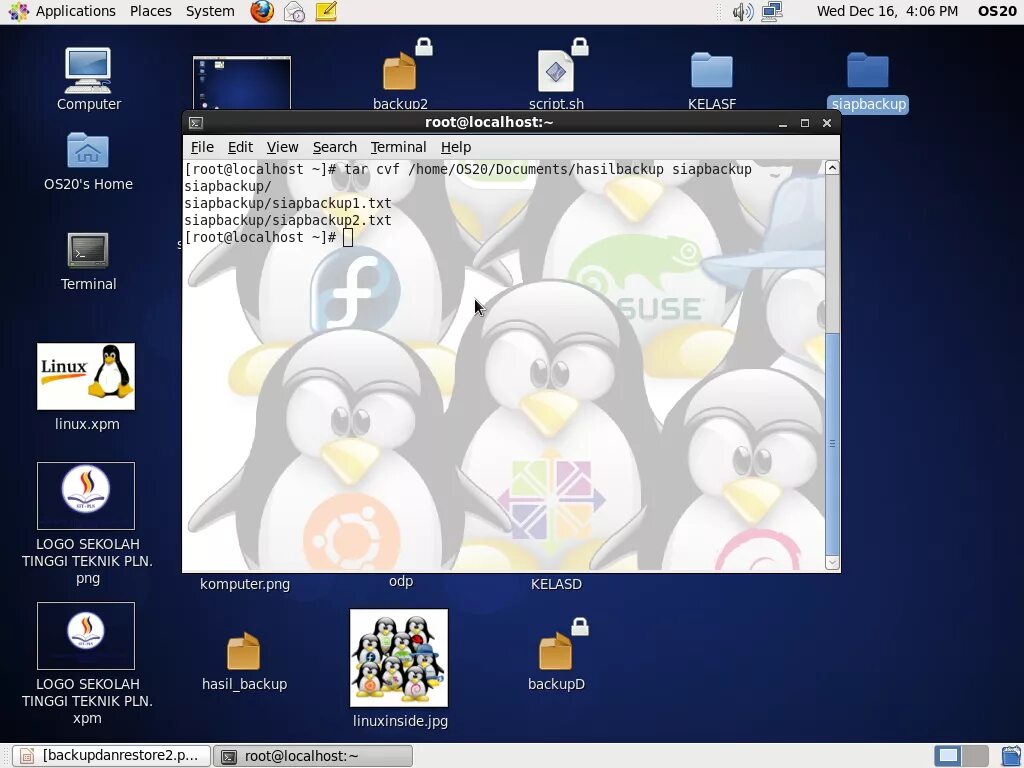Click the terminal command prompt cursor
Image resolution: width=1024 pixels, height=768 pixels.
(x=347, y=237)
